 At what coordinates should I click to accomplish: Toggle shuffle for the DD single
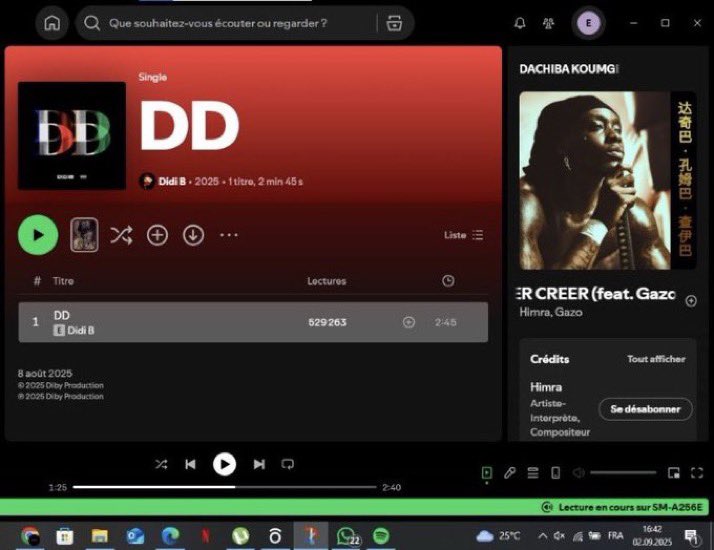tap(121, 235)
